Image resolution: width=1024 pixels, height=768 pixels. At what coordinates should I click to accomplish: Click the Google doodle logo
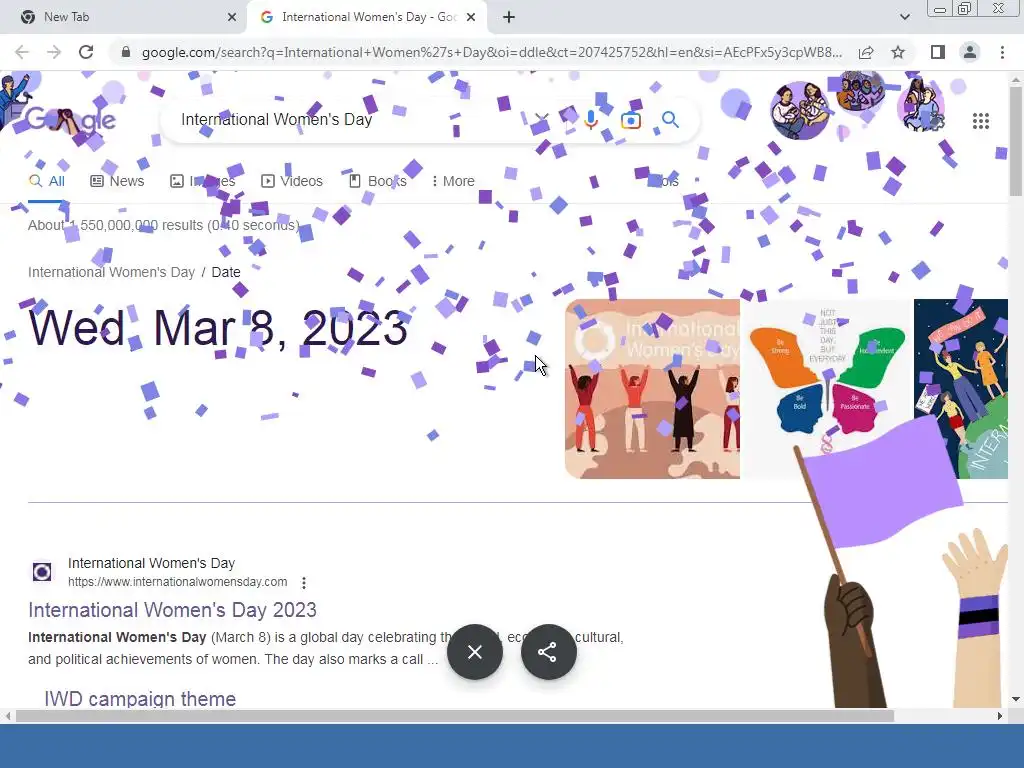click(71, 120)
